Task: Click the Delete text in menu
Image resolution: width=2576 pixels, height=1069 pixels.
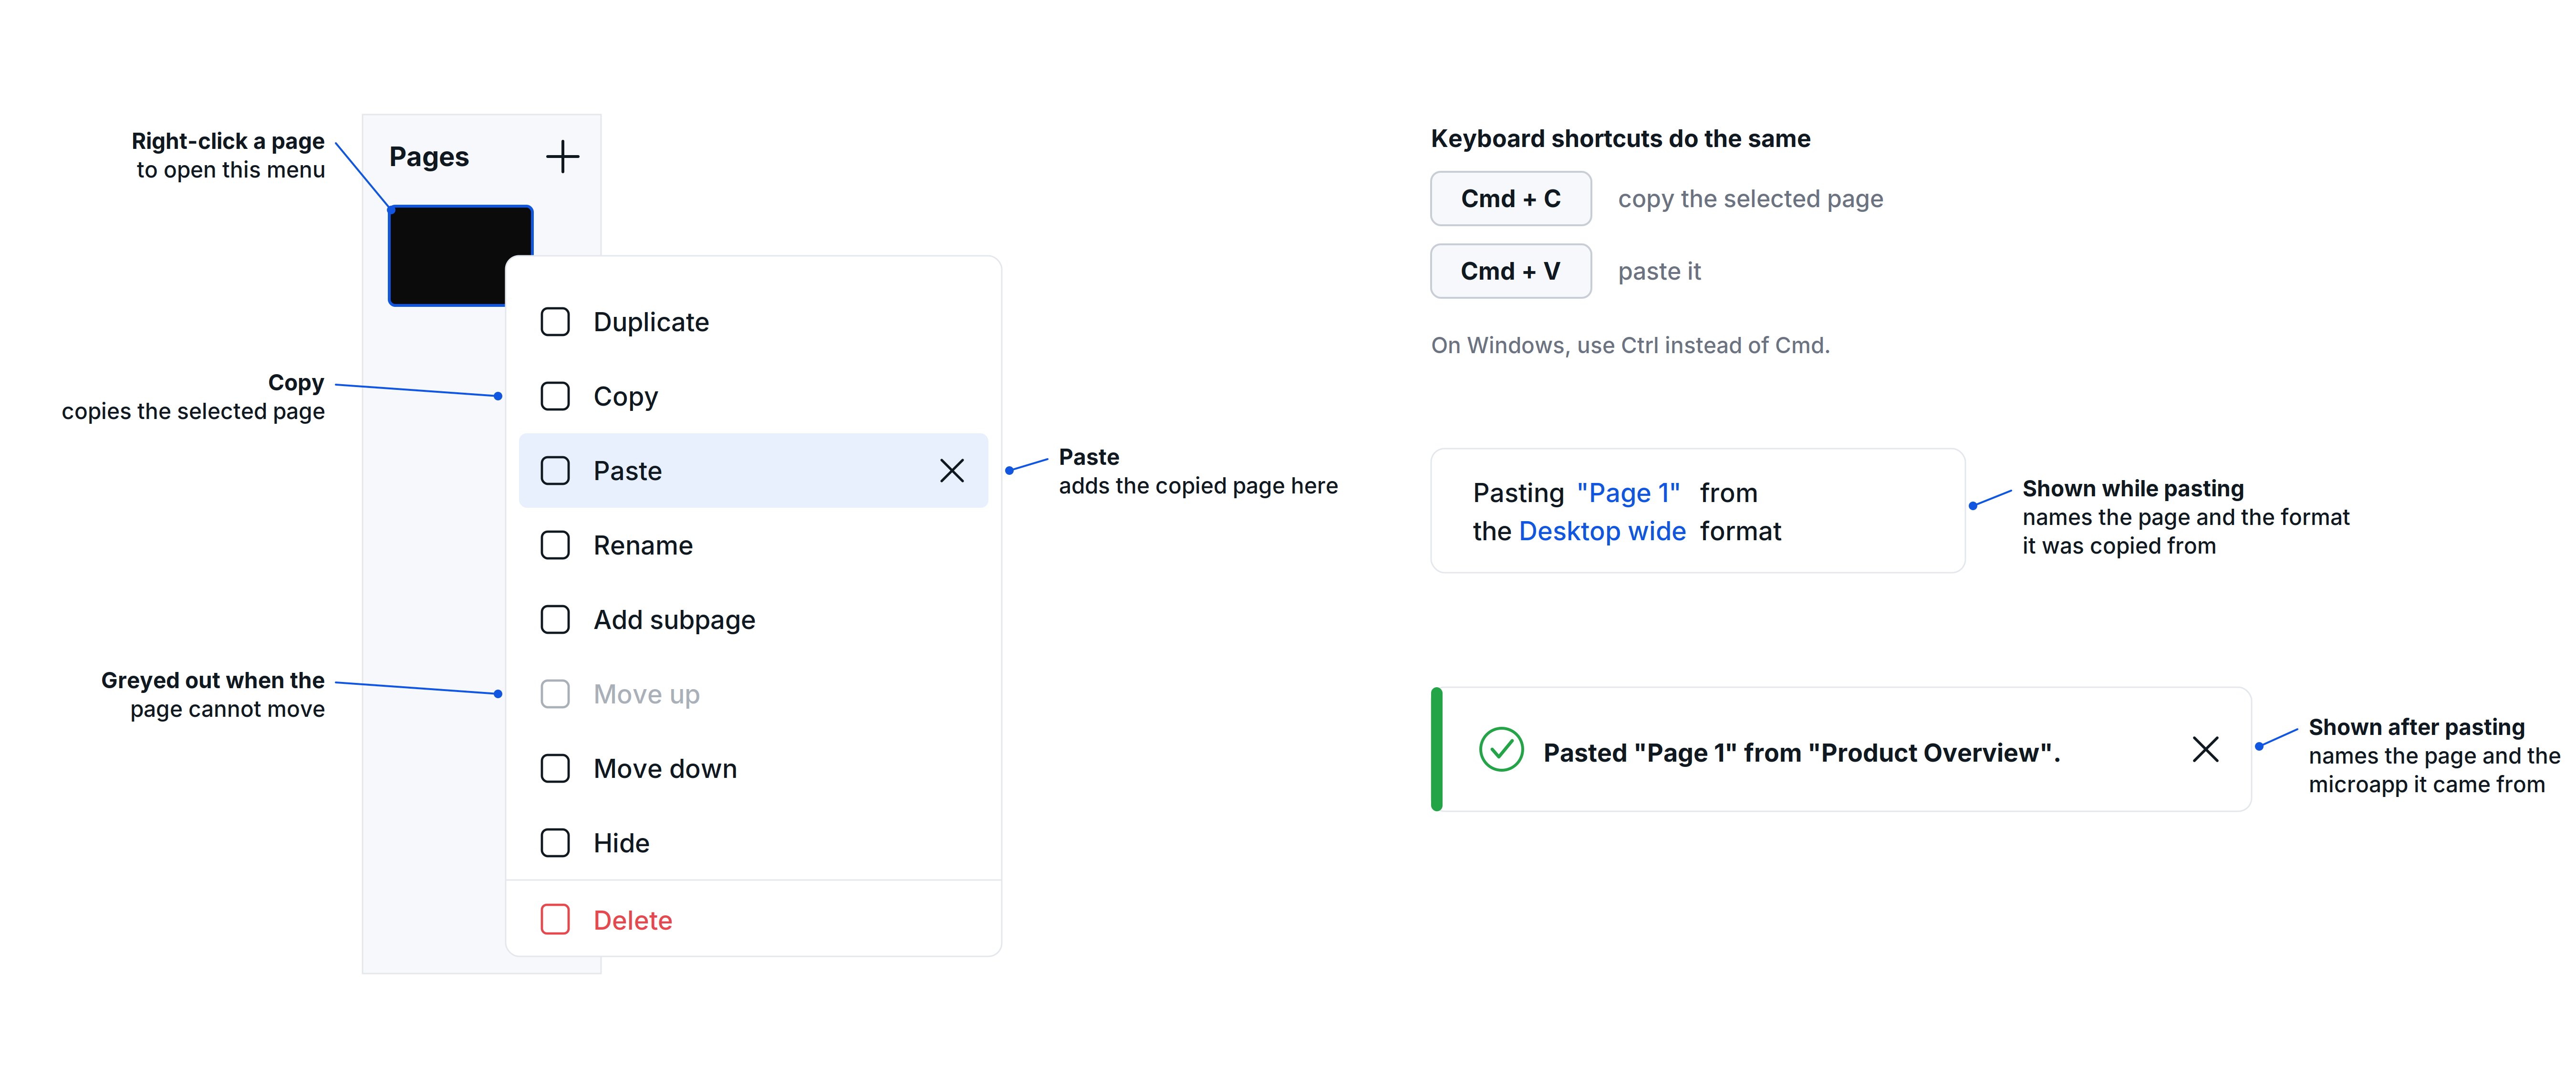Action: coord(632,920)
